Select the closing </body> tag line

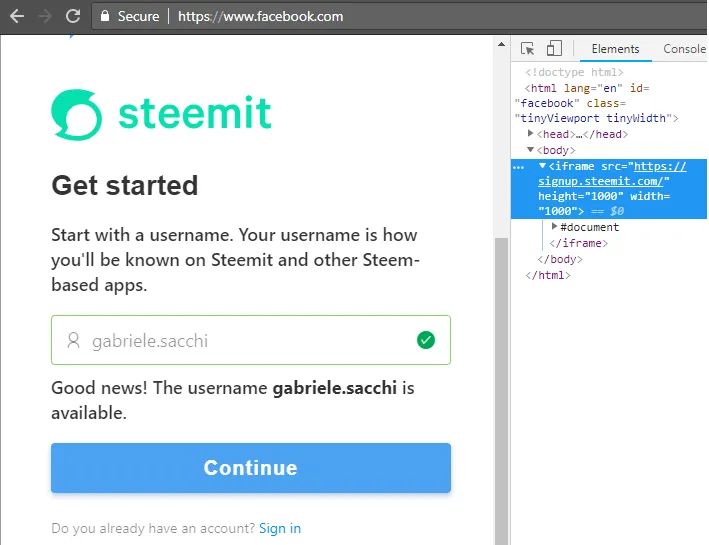(560, 259)
